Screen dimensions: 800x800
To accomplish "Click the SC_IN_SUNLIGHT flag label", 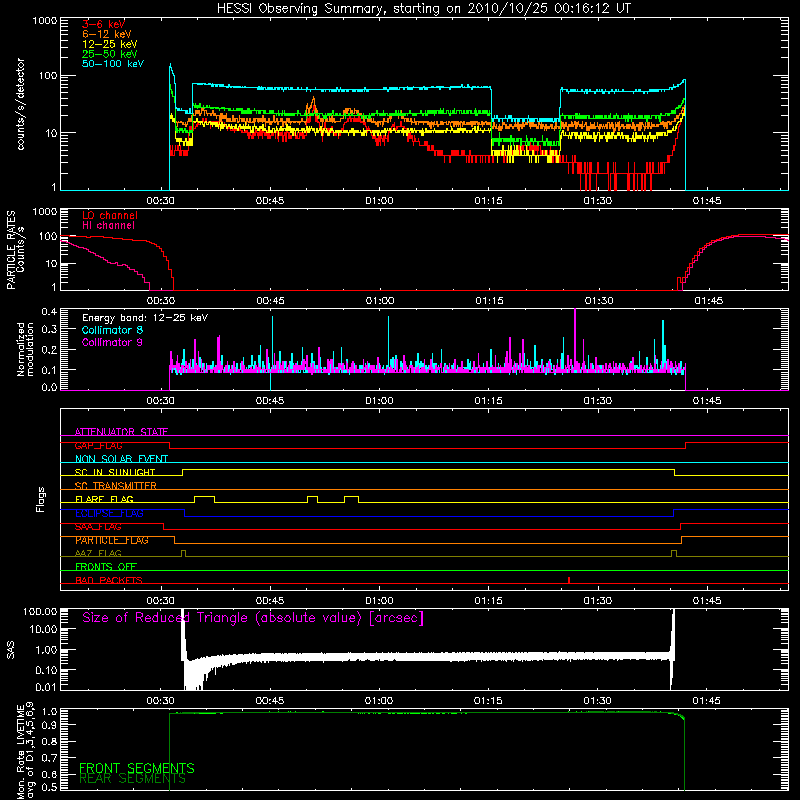I will 115,472.
